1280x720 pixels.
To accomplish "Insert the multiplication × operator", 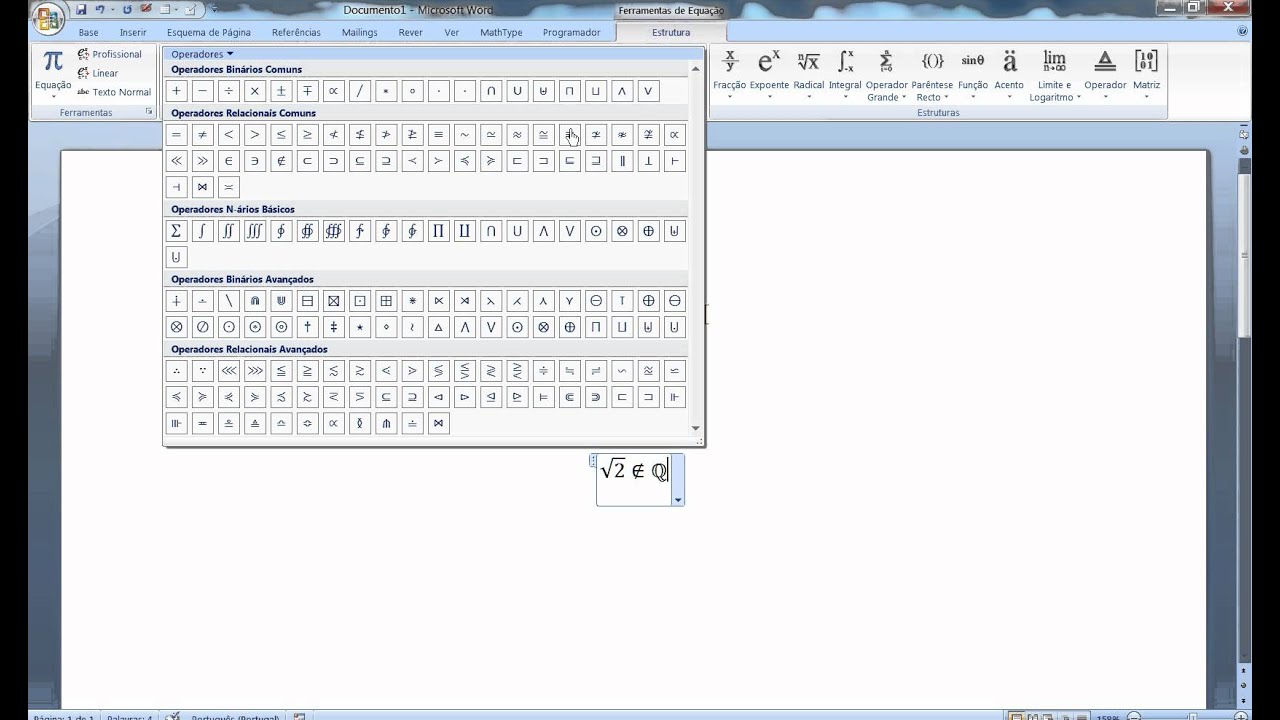I will 255,91.
